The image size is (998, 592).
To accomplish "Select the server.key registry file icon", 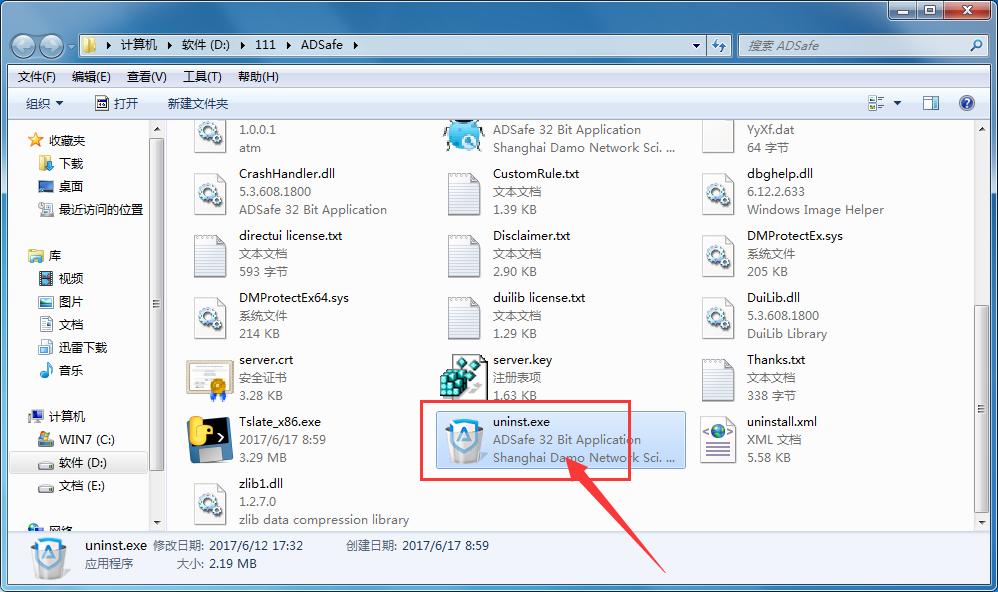I will point(464,378).
